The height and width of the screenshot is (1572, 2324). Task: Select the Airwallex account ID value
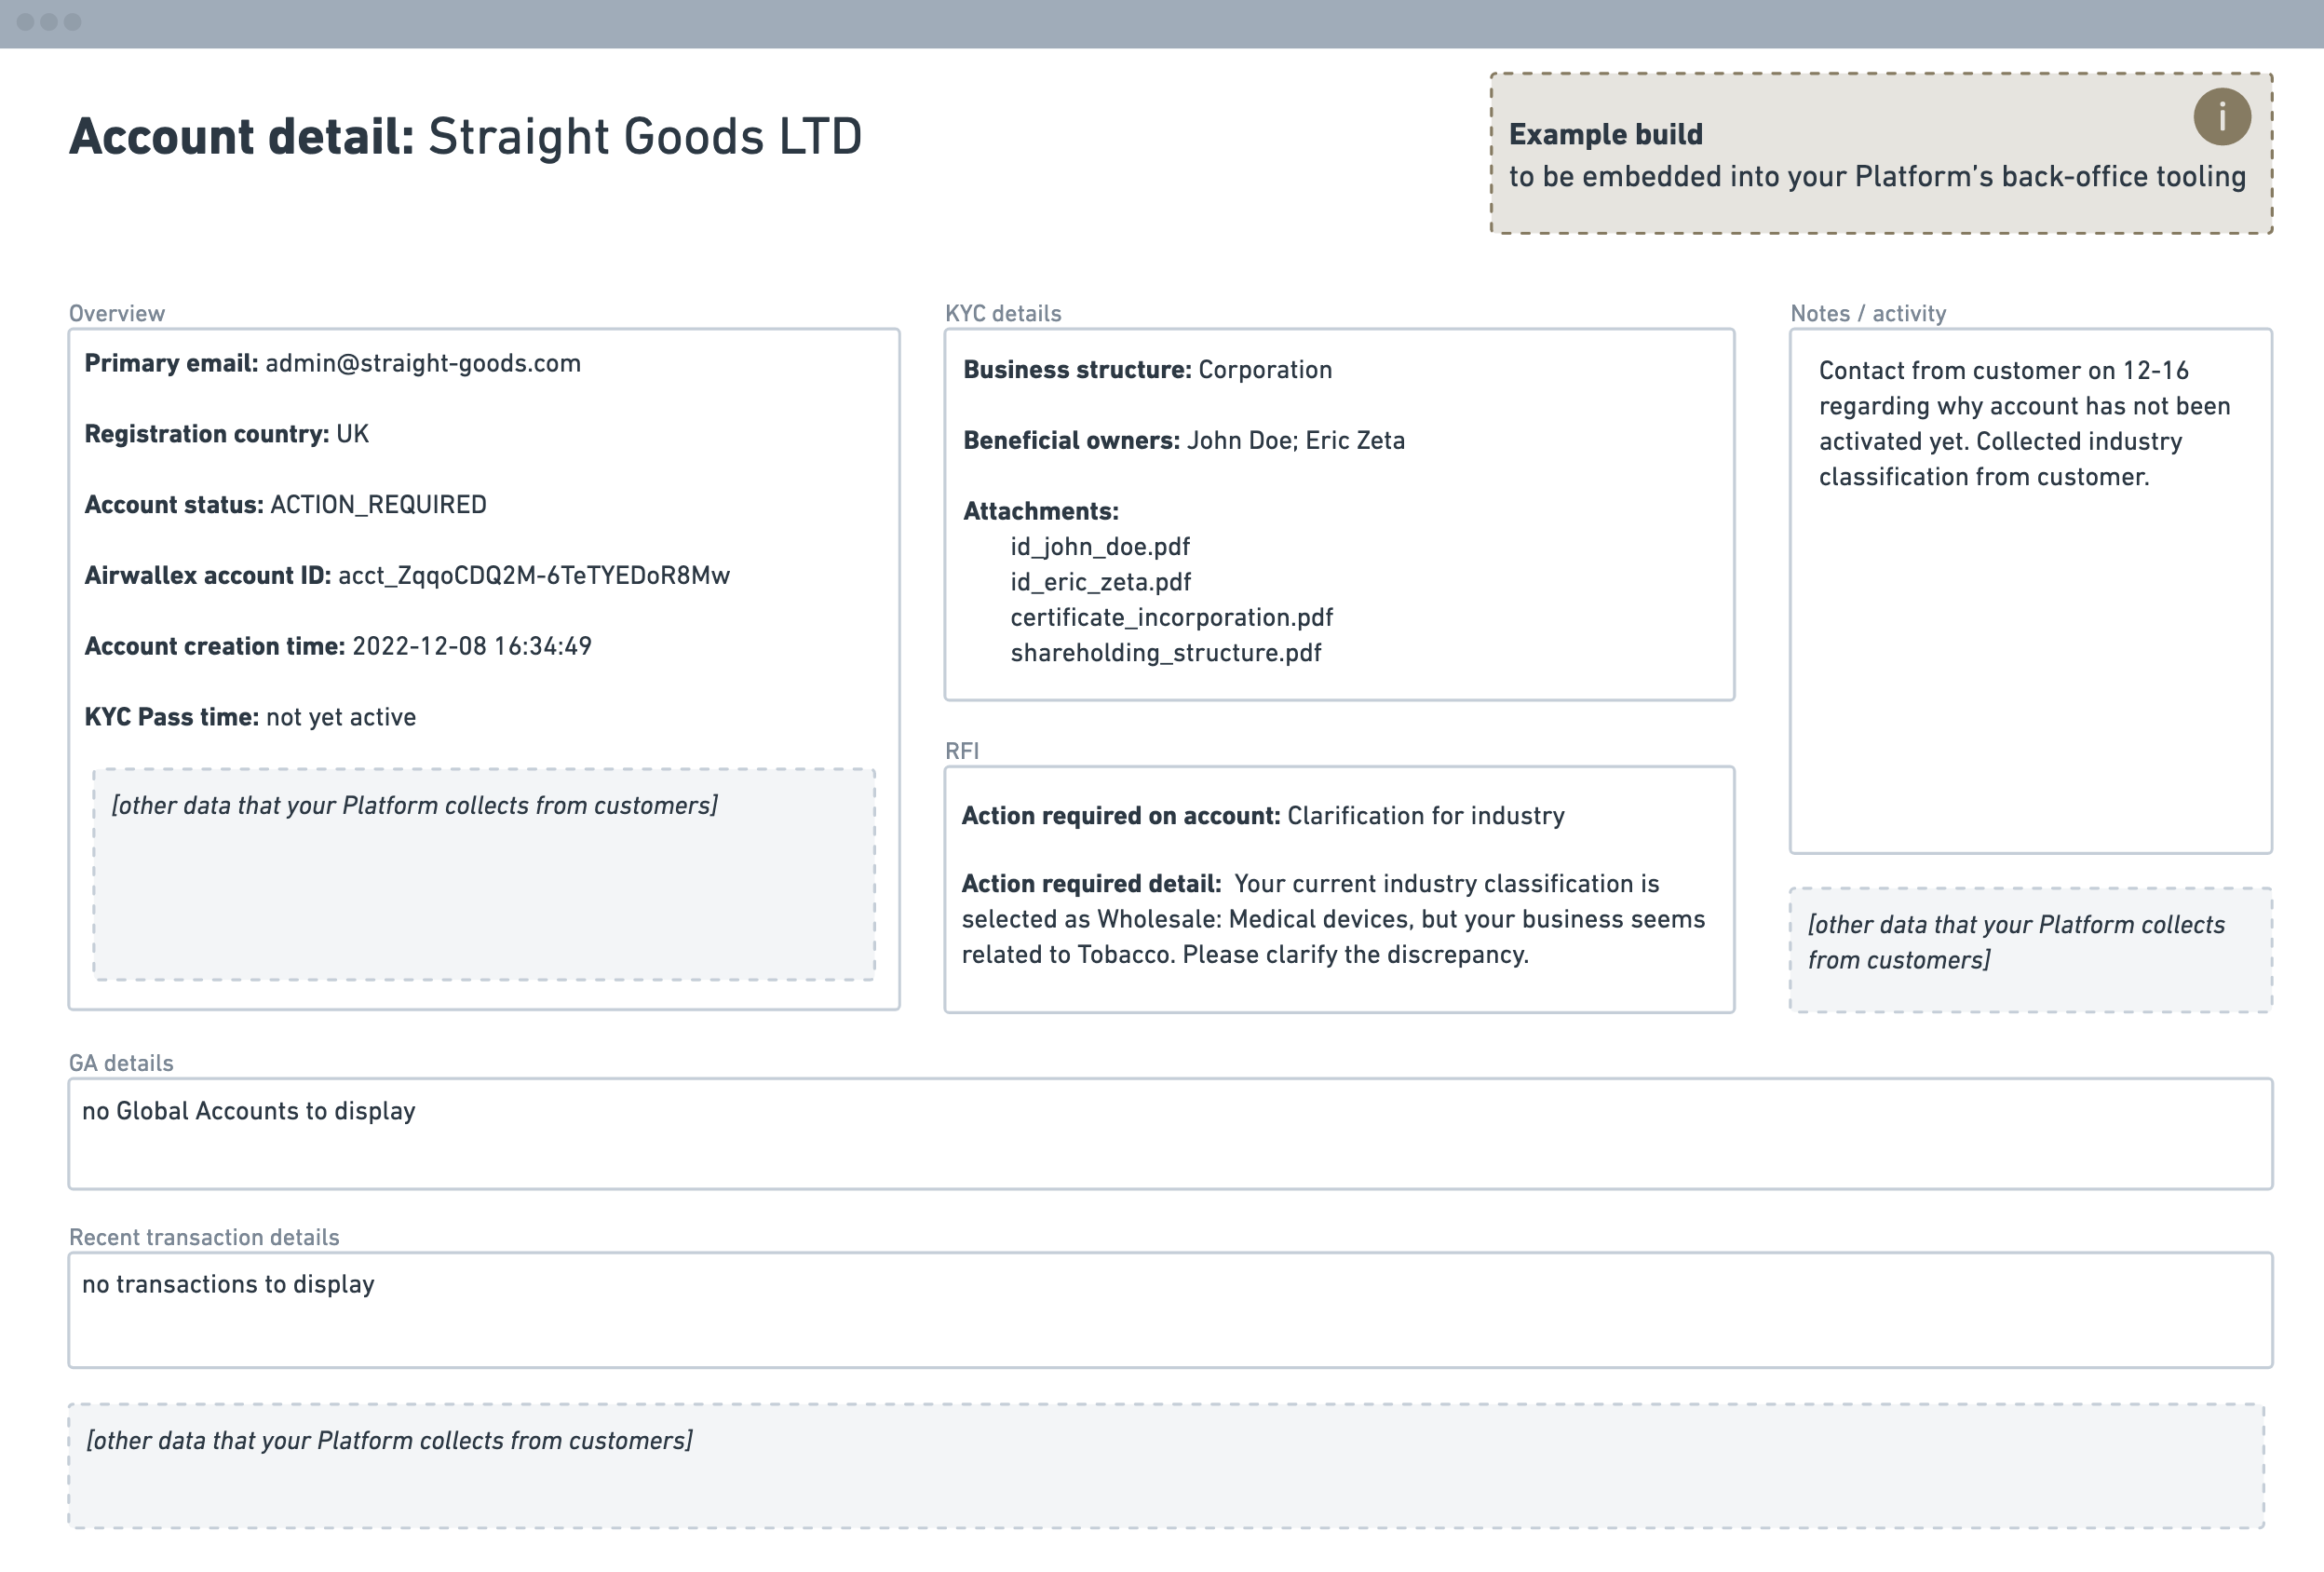coord(533,576)
